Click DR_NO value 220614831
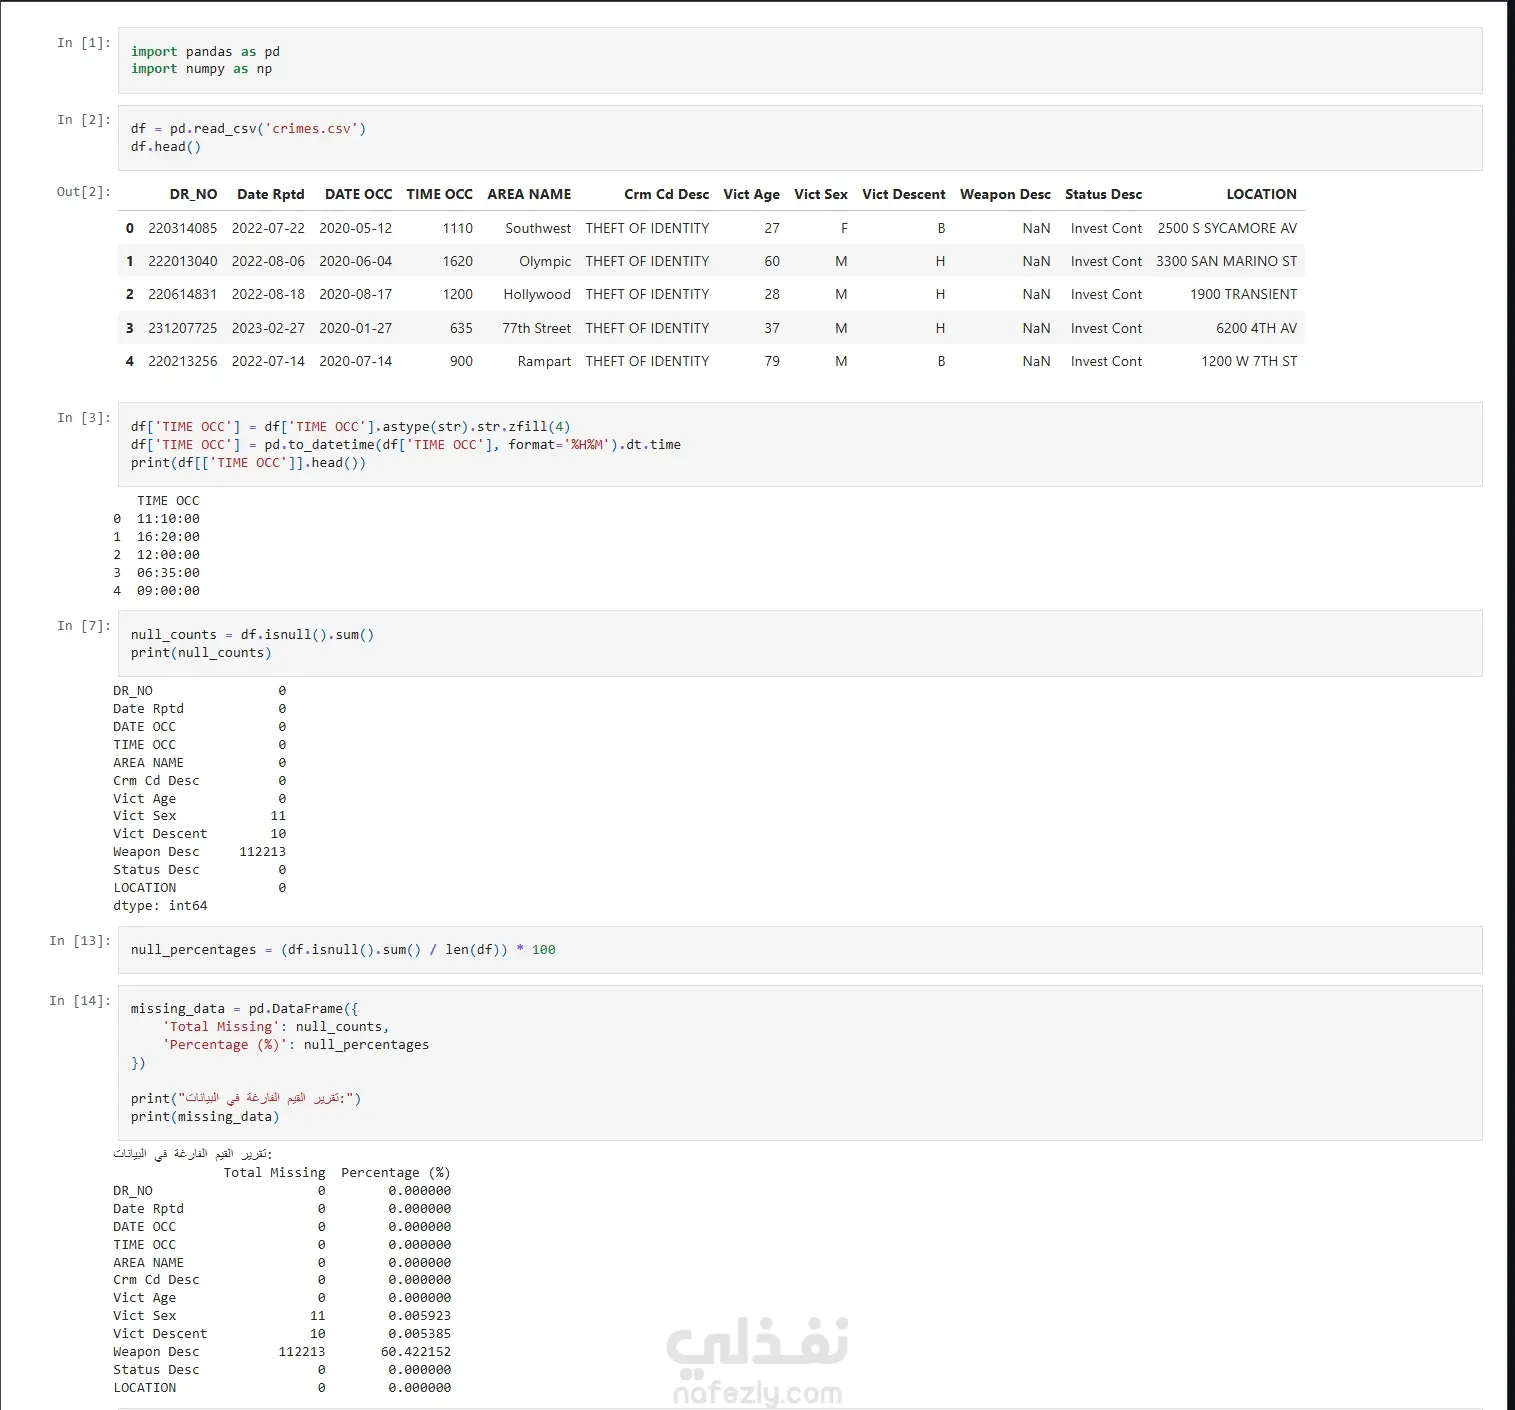Viewport: 1515px width, 1410px height. [x=182, y=294]
